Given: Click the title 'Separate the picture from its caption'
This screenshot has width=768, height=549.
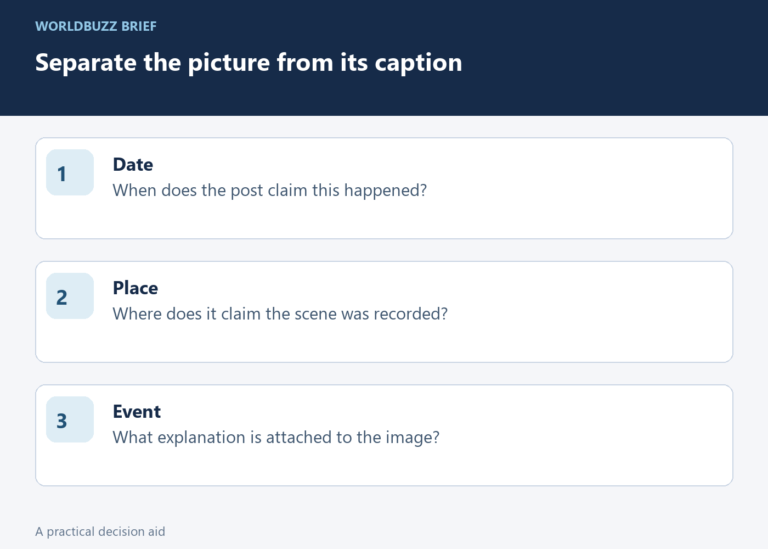Looking at the screenshot, I should 248,62.
